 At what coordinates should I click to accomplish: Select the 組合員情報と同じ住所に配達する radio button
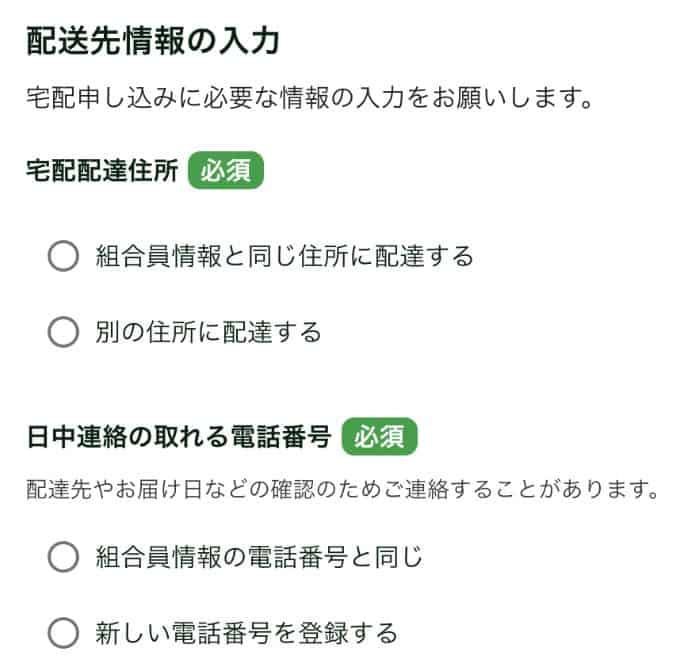coord(63,257)
